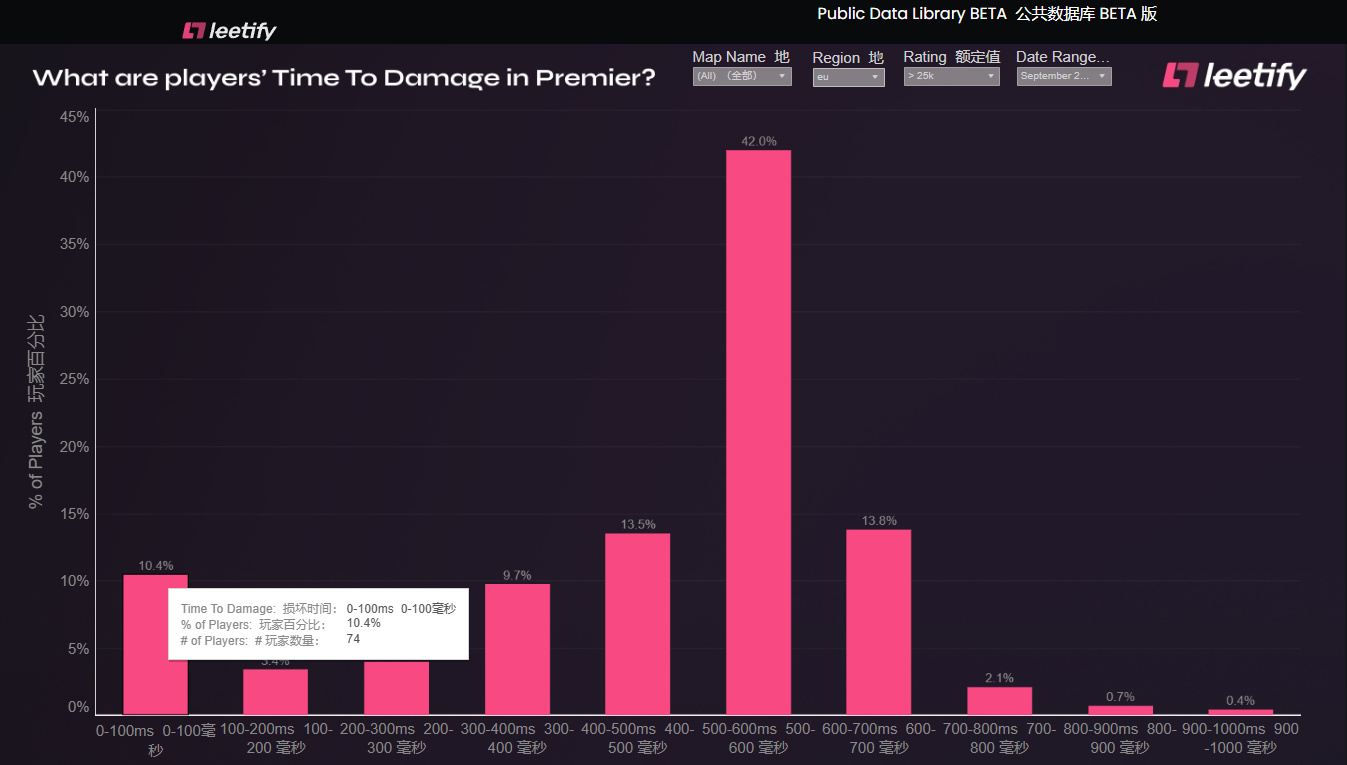Click the 25% y-axis tick label

75,379
